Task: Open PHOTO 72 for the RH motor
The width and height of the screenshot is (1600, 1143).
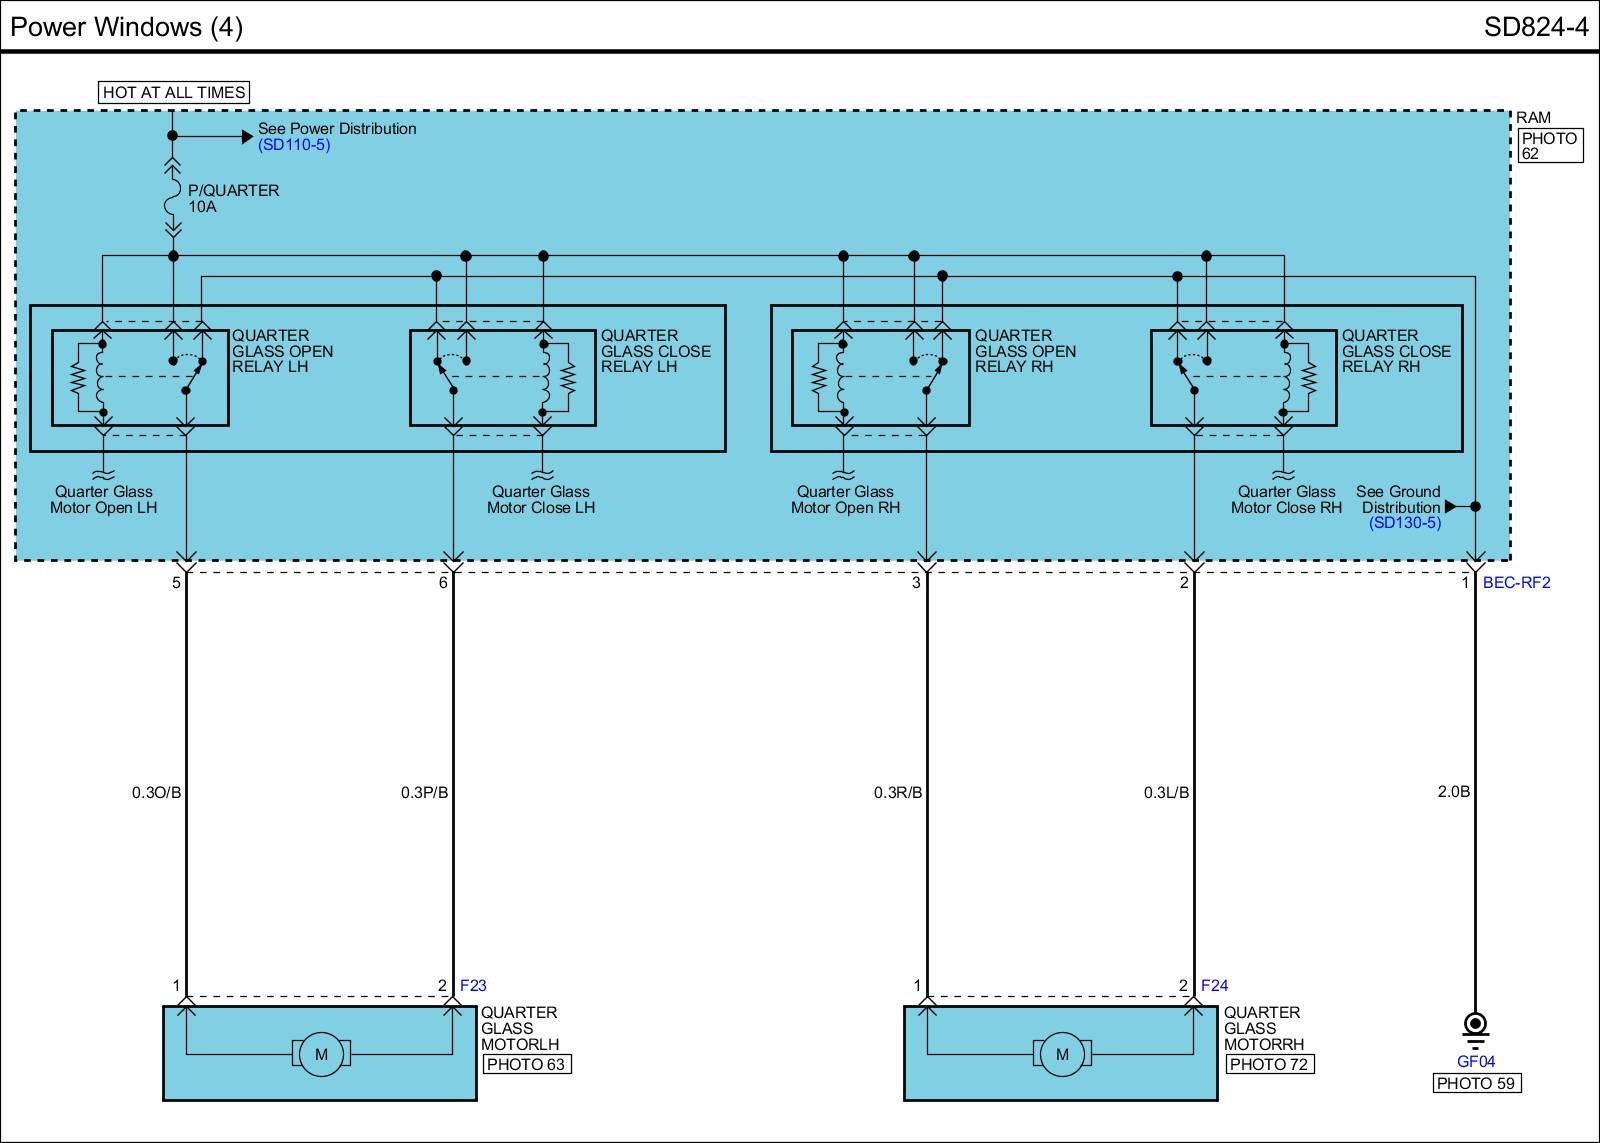Action: click(x=1268, y=1064)
